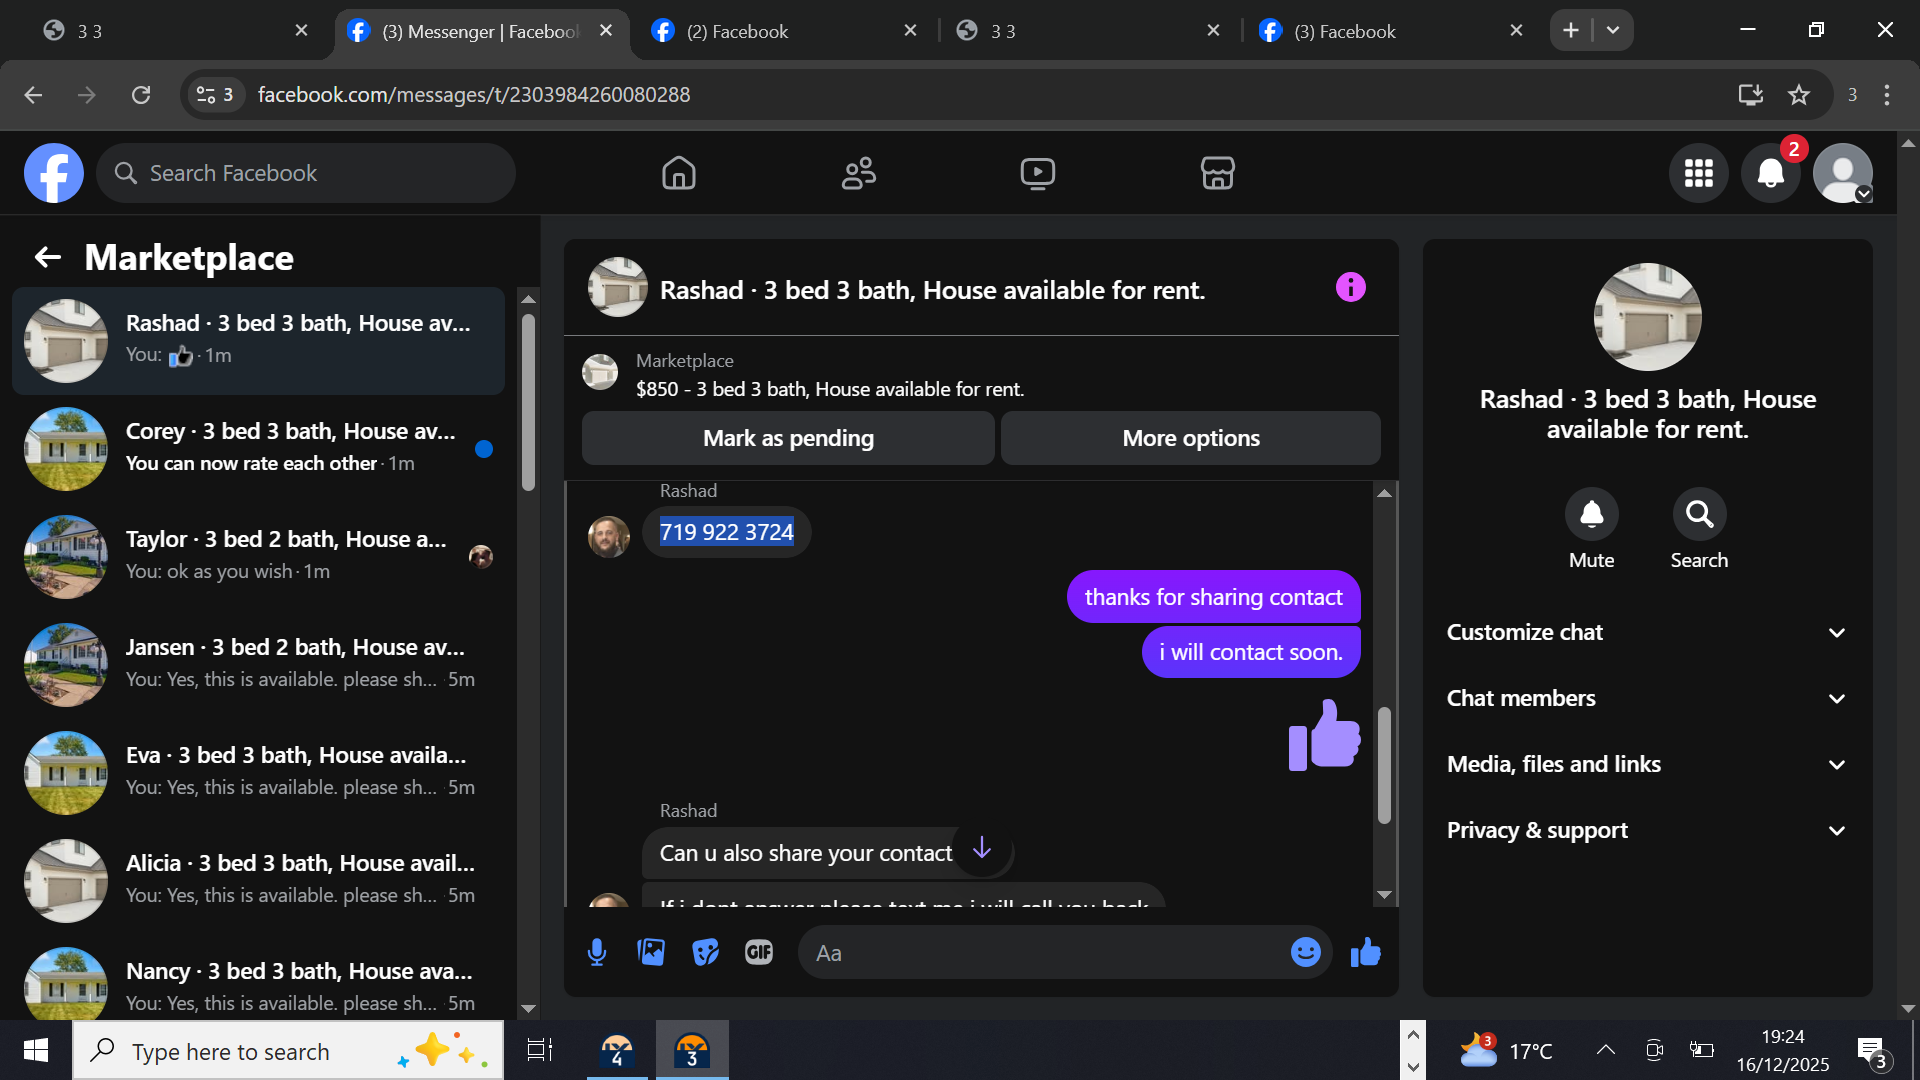The width and height of the screenshot is (1920, 1080).
Task: Click the listing photo in details panel
Action: (x=1647, y=317)
